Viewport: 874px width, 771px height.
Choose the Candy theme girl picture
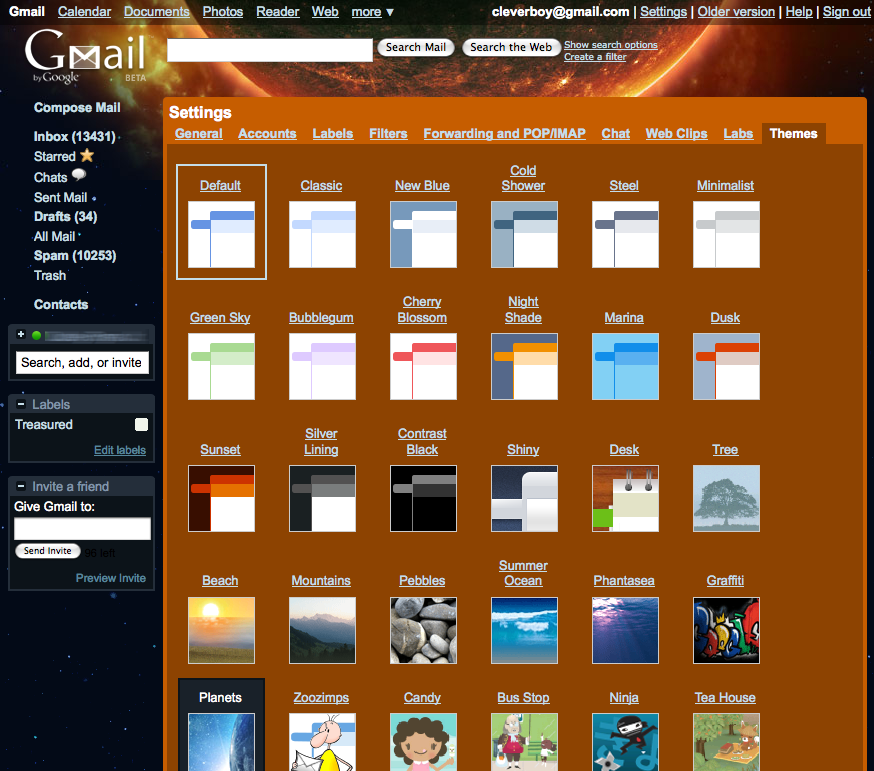point(423,742)
